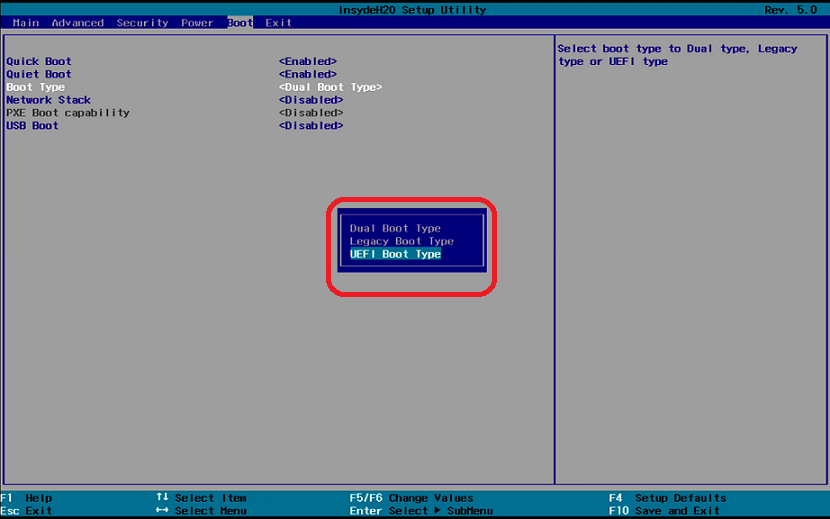The image size is (830, 519).
Task: Click F10 Save and Exit
Action: (665, 511)
